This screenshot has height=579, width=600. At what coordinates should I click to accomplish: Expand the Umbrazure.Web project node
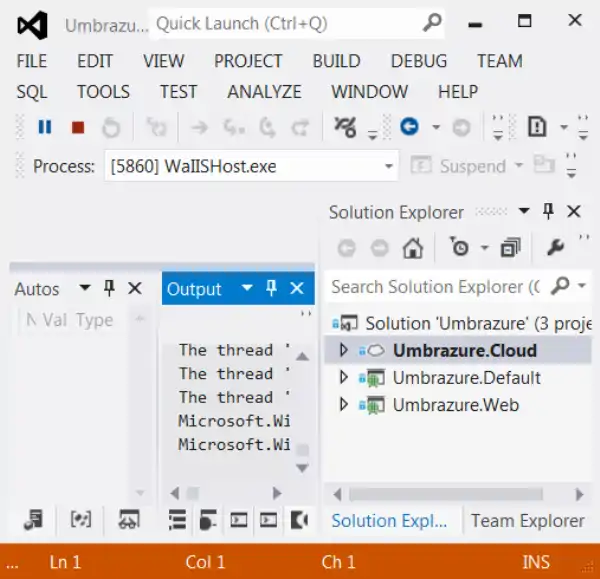pos(344,404)
